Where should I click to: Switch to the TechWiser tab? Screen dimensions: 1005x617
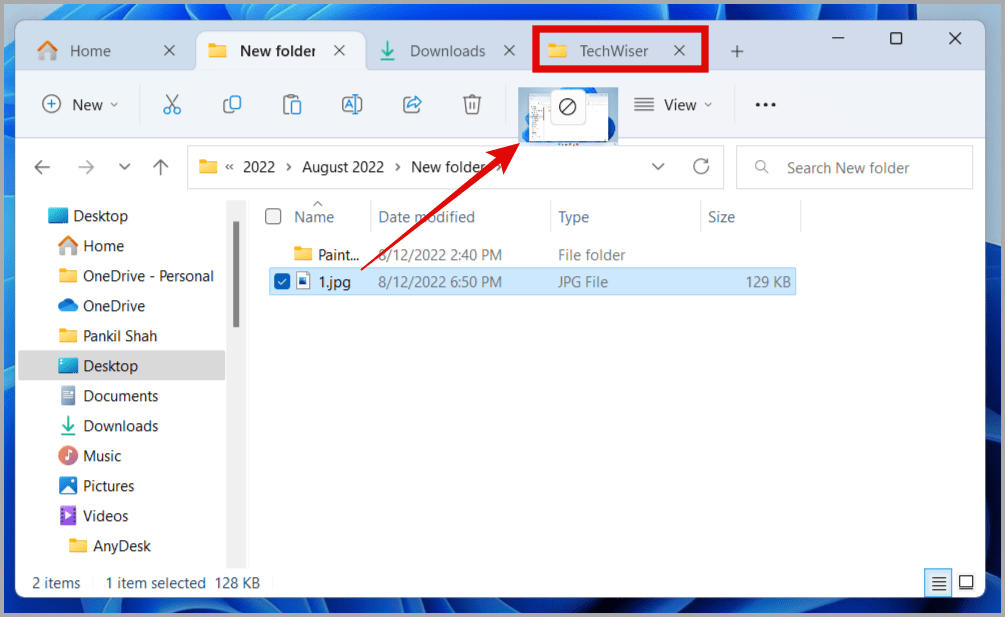[614, 51]
